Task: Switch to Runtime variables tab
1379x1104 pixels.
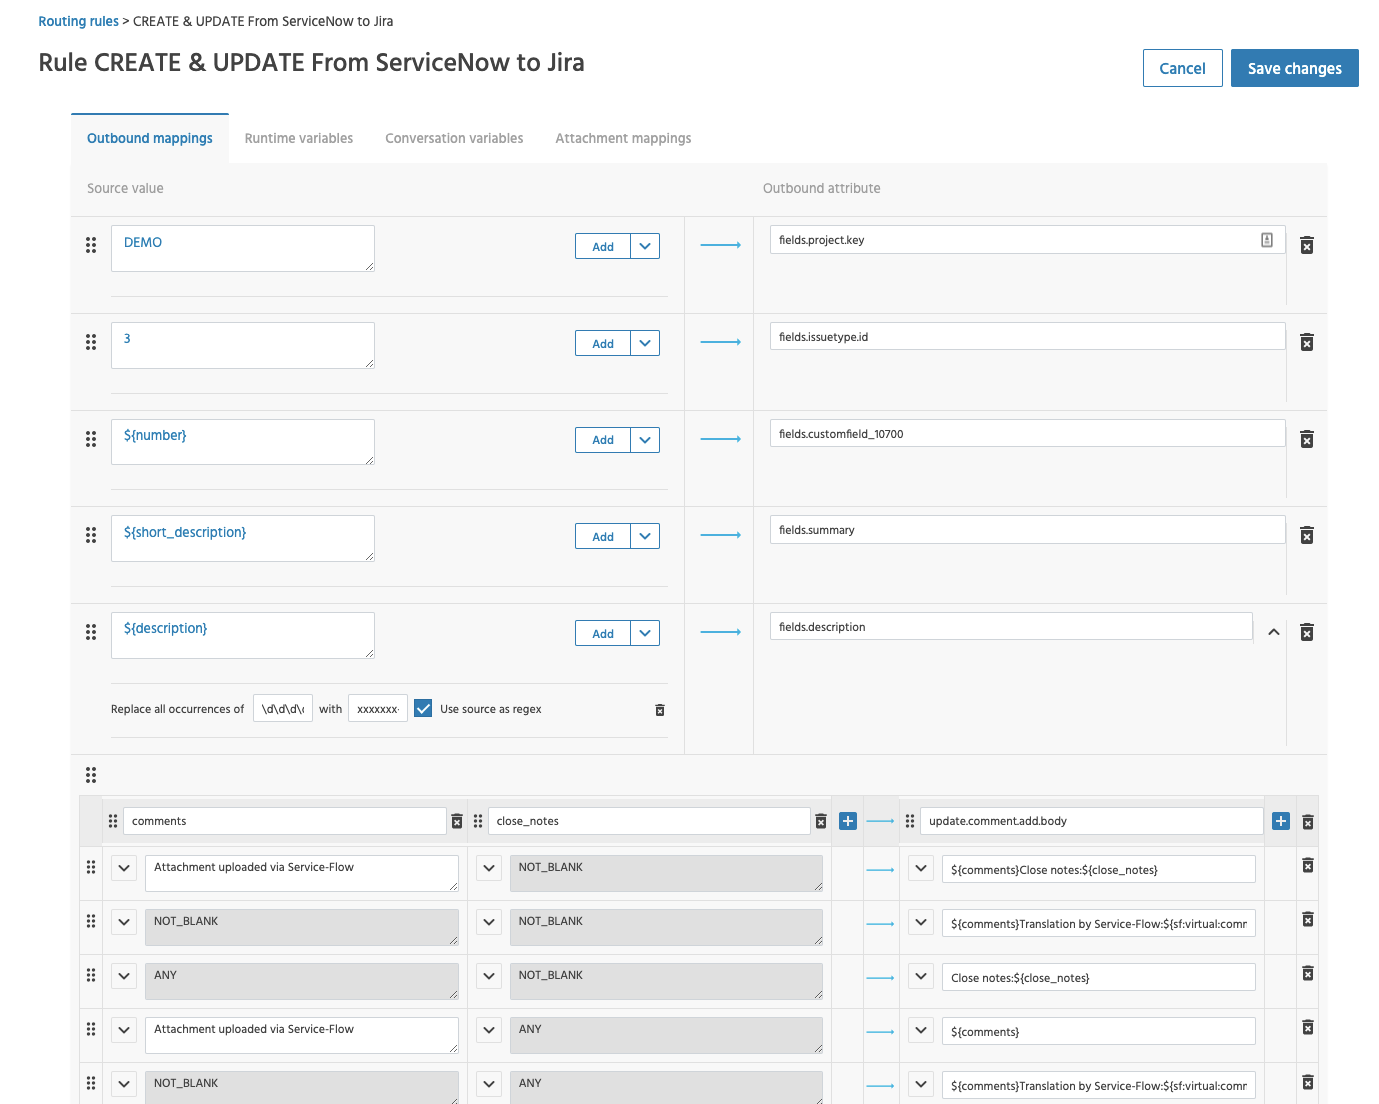Action: [299, 138]
